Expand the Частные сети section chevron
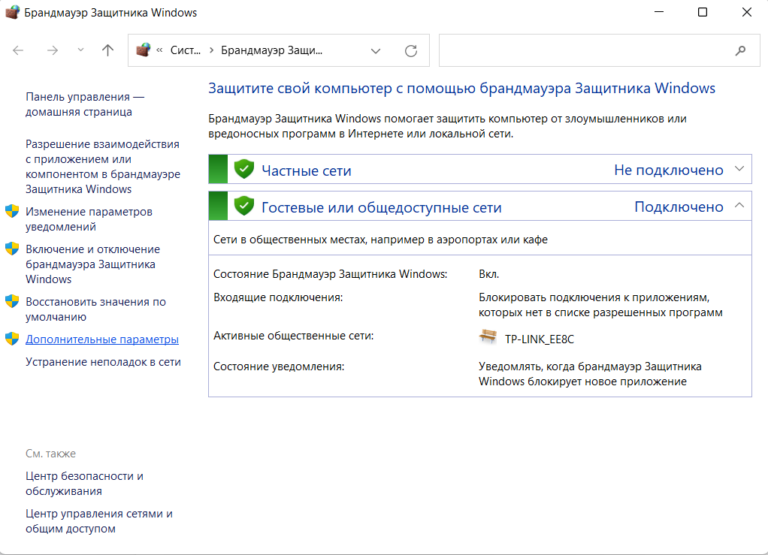 coord(740,169)
